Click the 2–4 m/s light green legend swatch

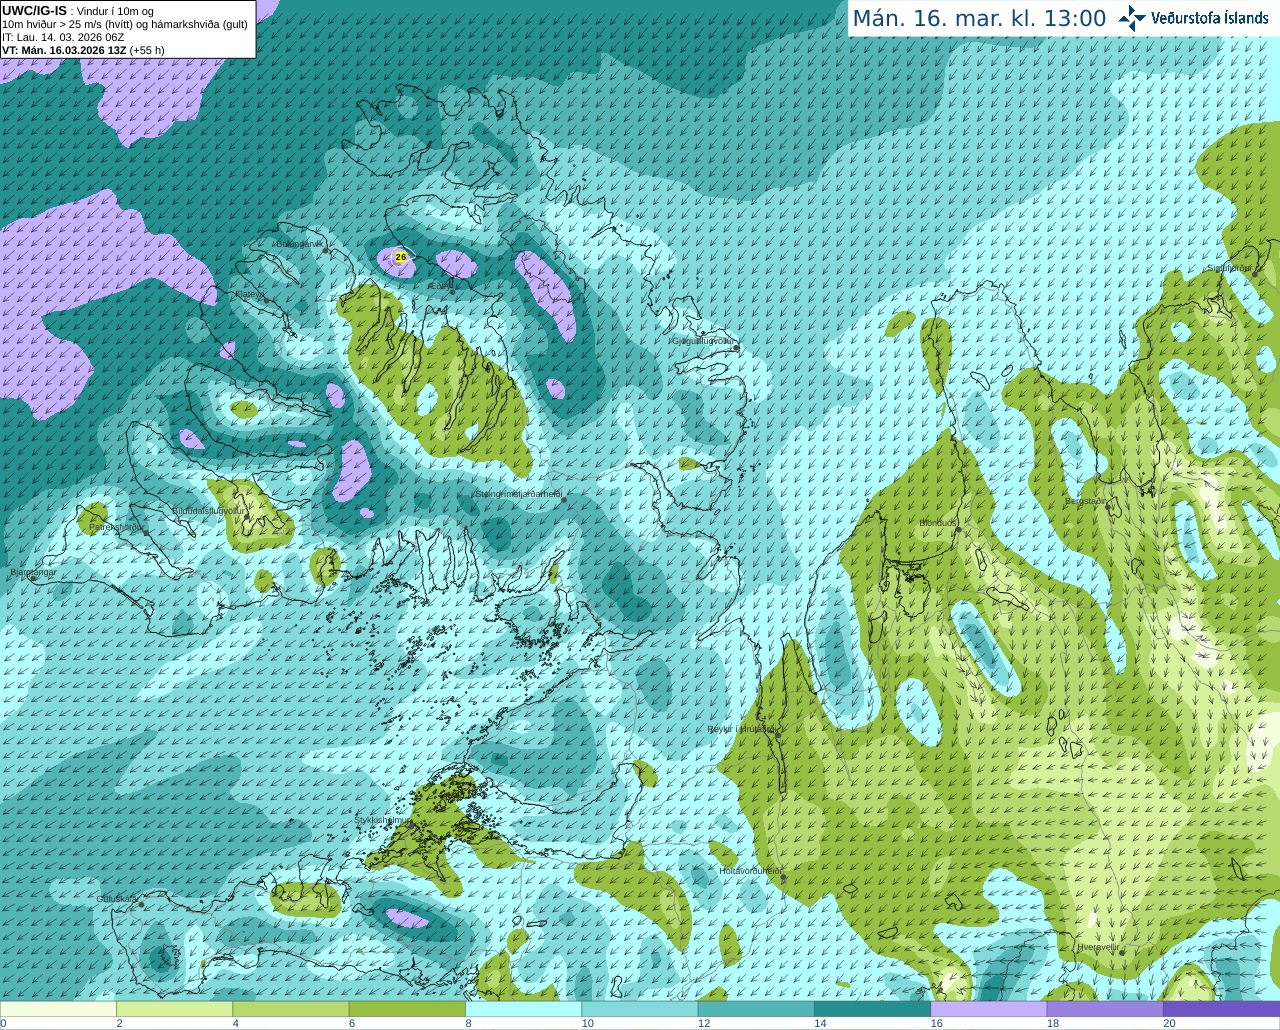pyautogui.click(x=174, y=1009)
